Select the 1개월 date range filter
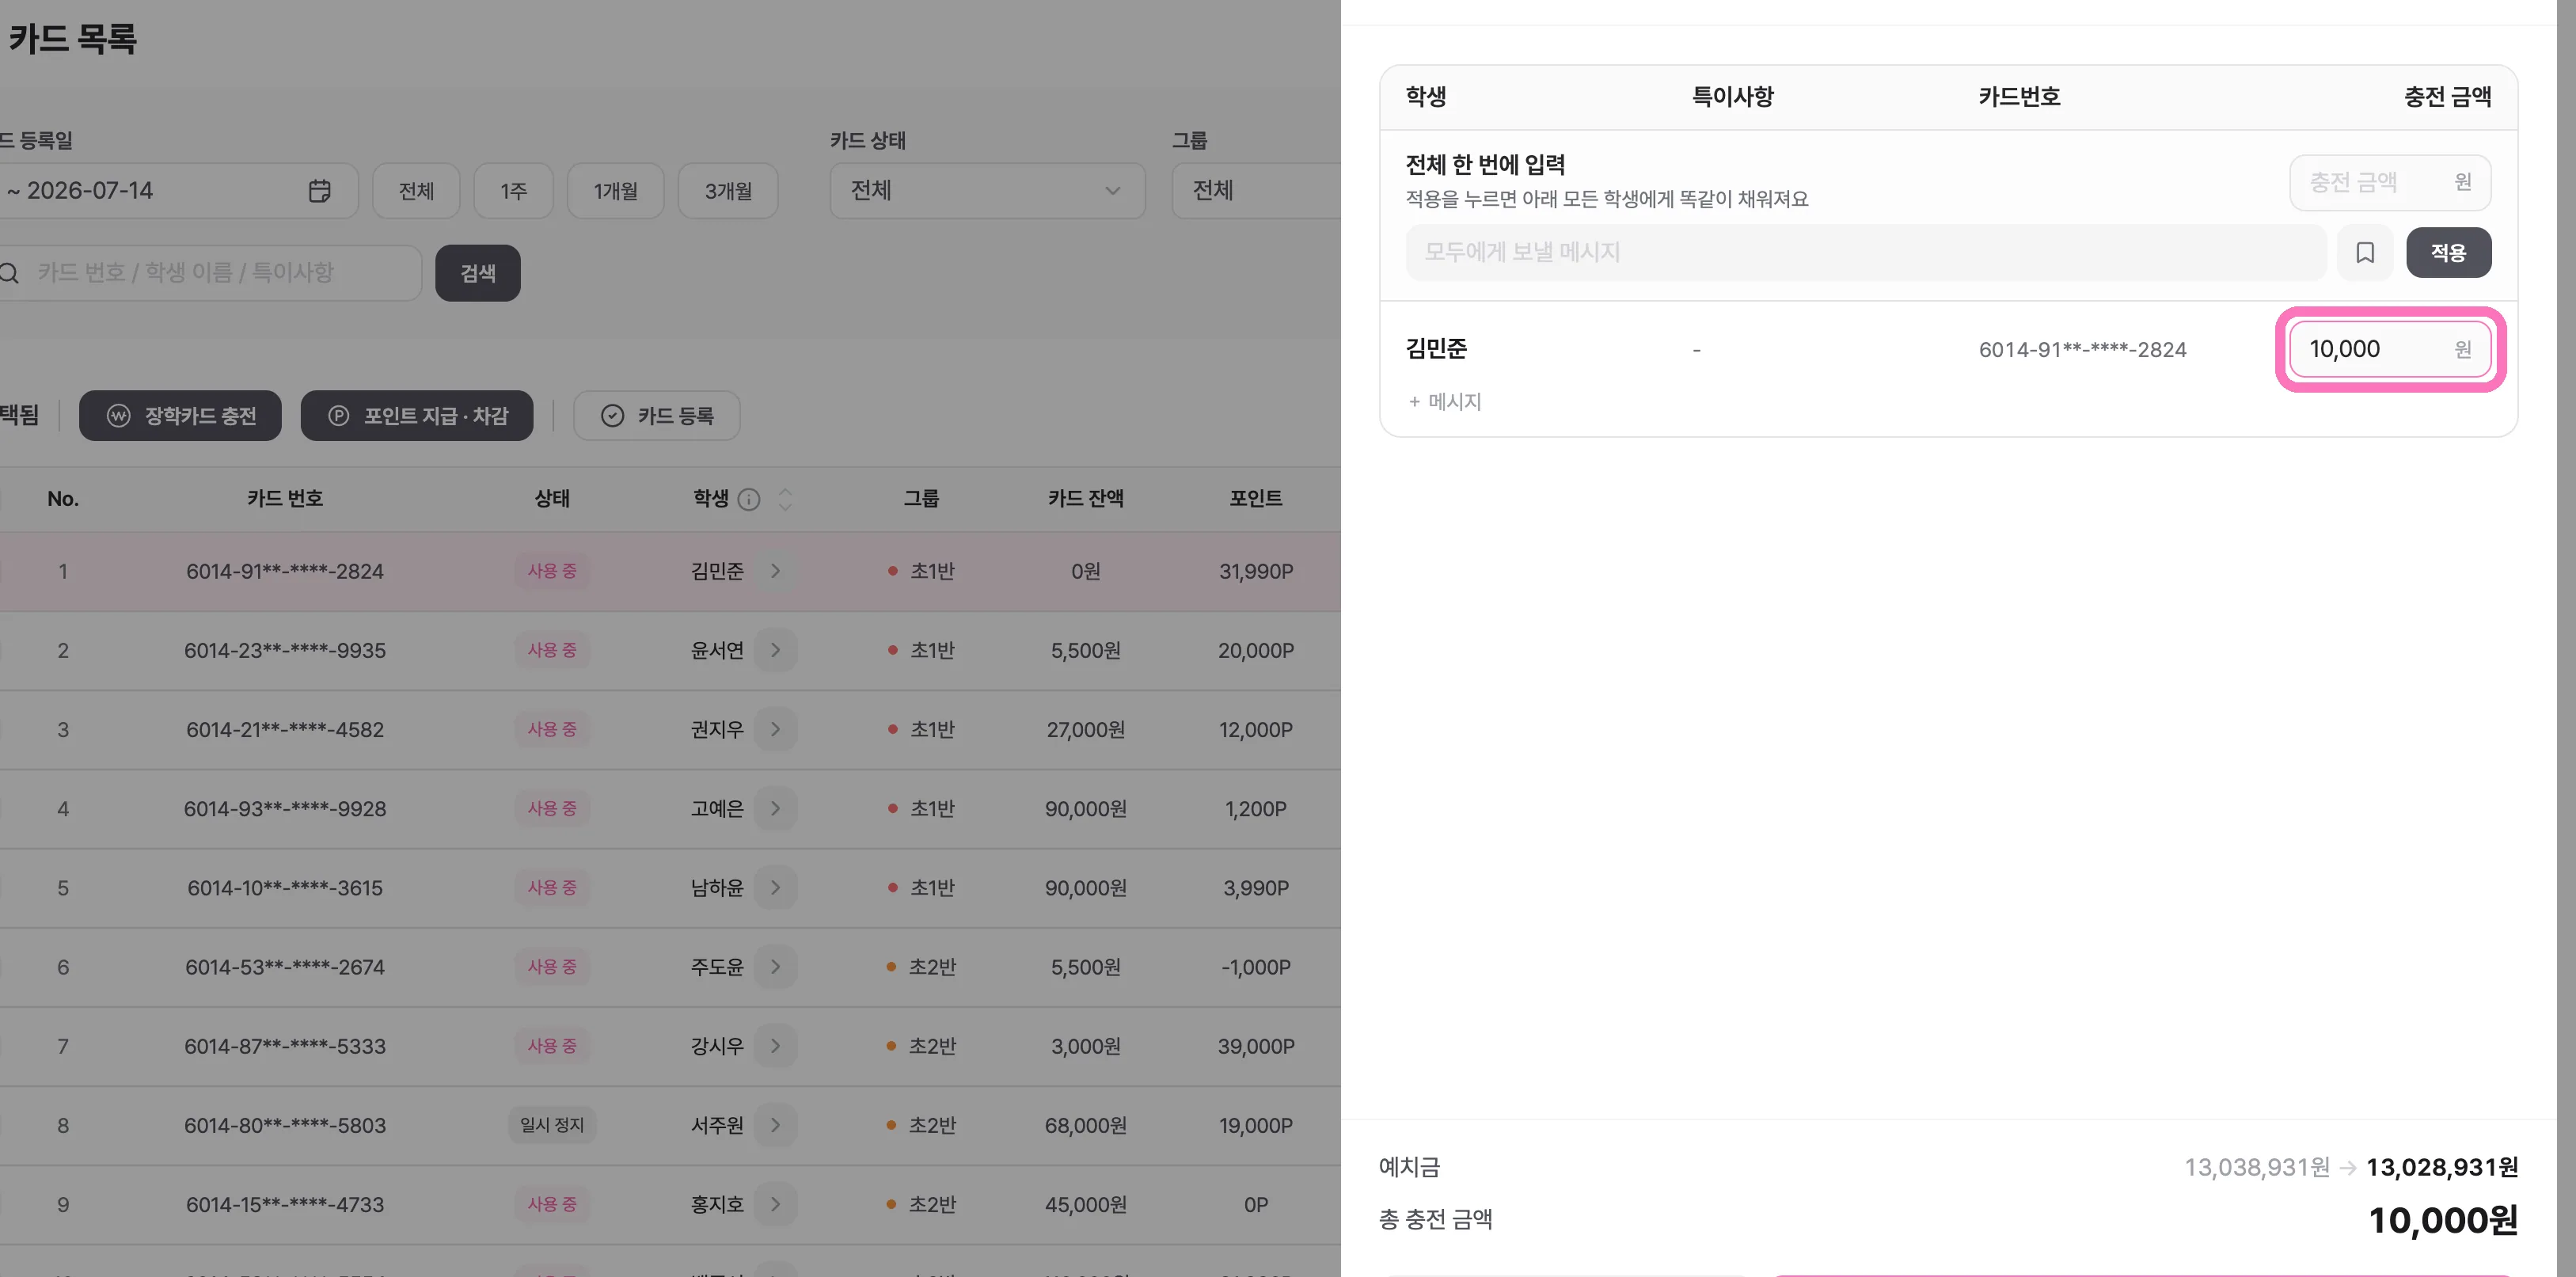The image size is (2576, 1277). point(615,191)
